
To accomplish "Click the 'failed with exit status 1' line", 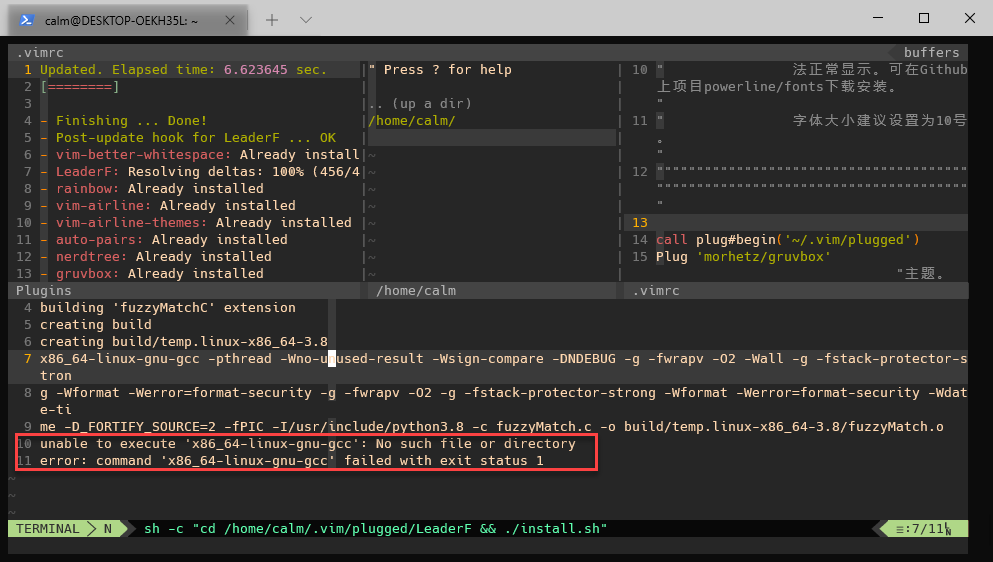I will pyautogui.click(x=292, y=461).
